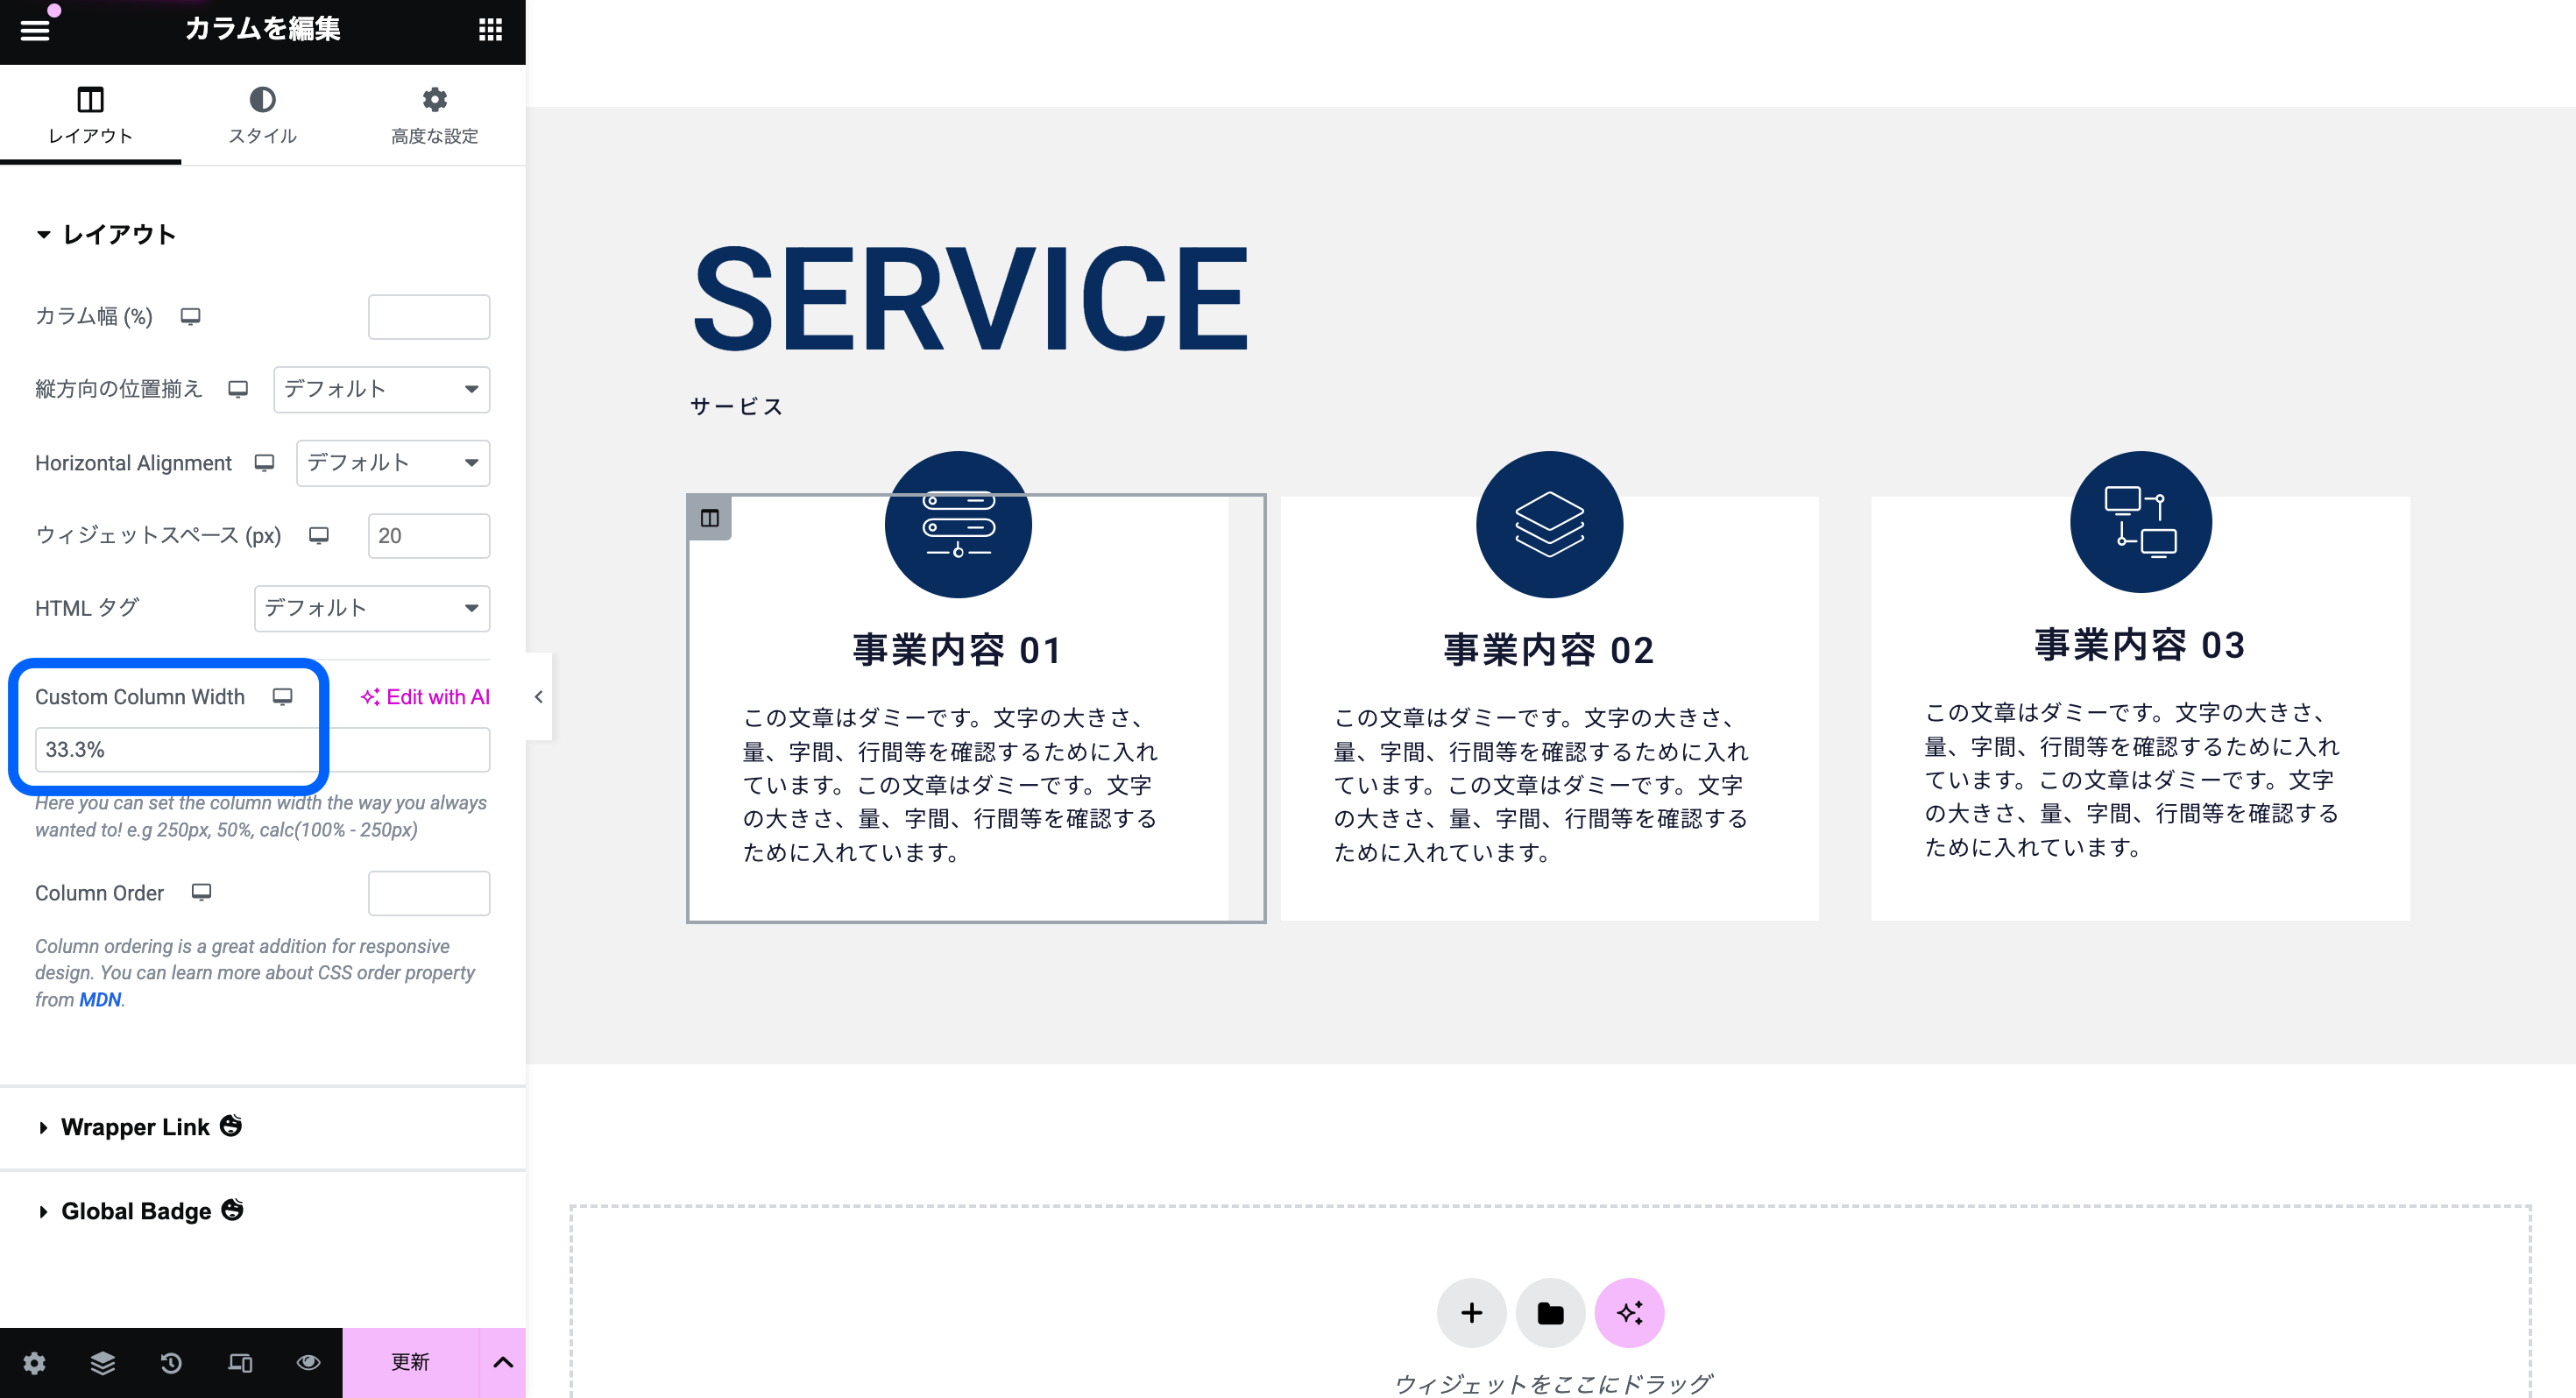Open site settings gear in footer
The height and width of the screenshot is (1398, 2576).
coord(34,1362)
